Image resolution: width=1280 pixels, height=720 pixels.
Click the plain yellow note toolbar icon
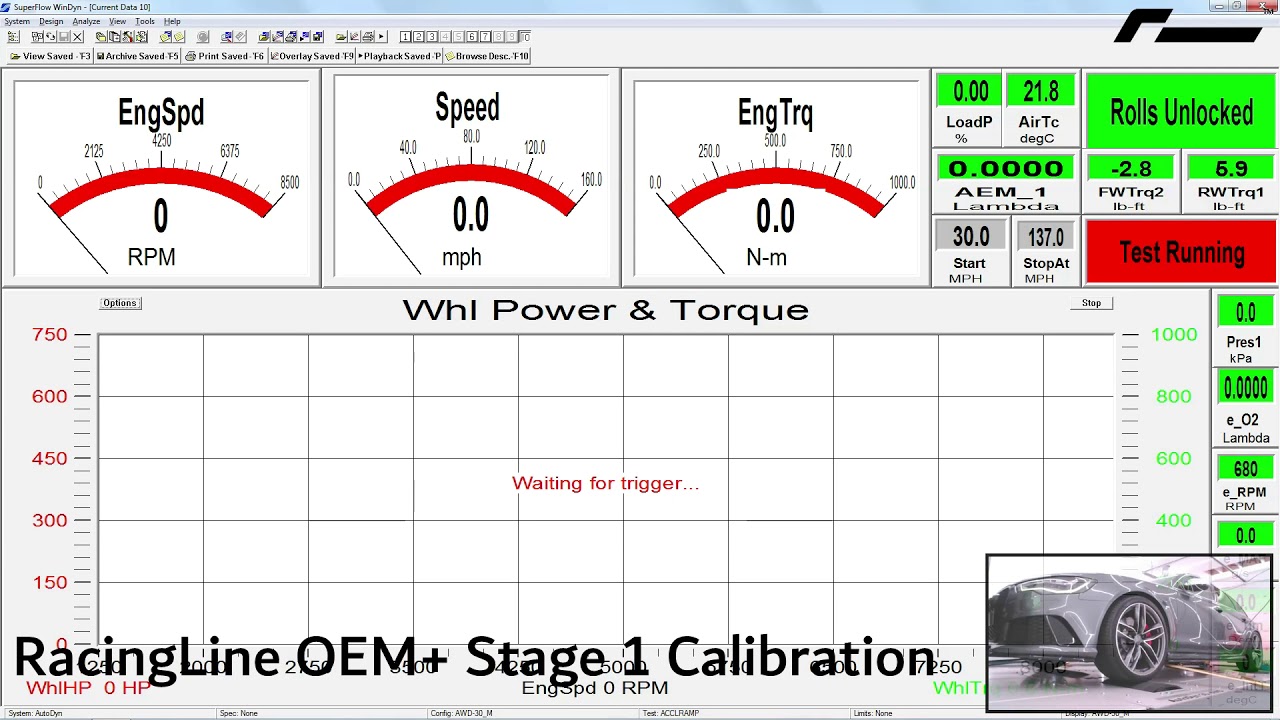click(x=179, y=37)
